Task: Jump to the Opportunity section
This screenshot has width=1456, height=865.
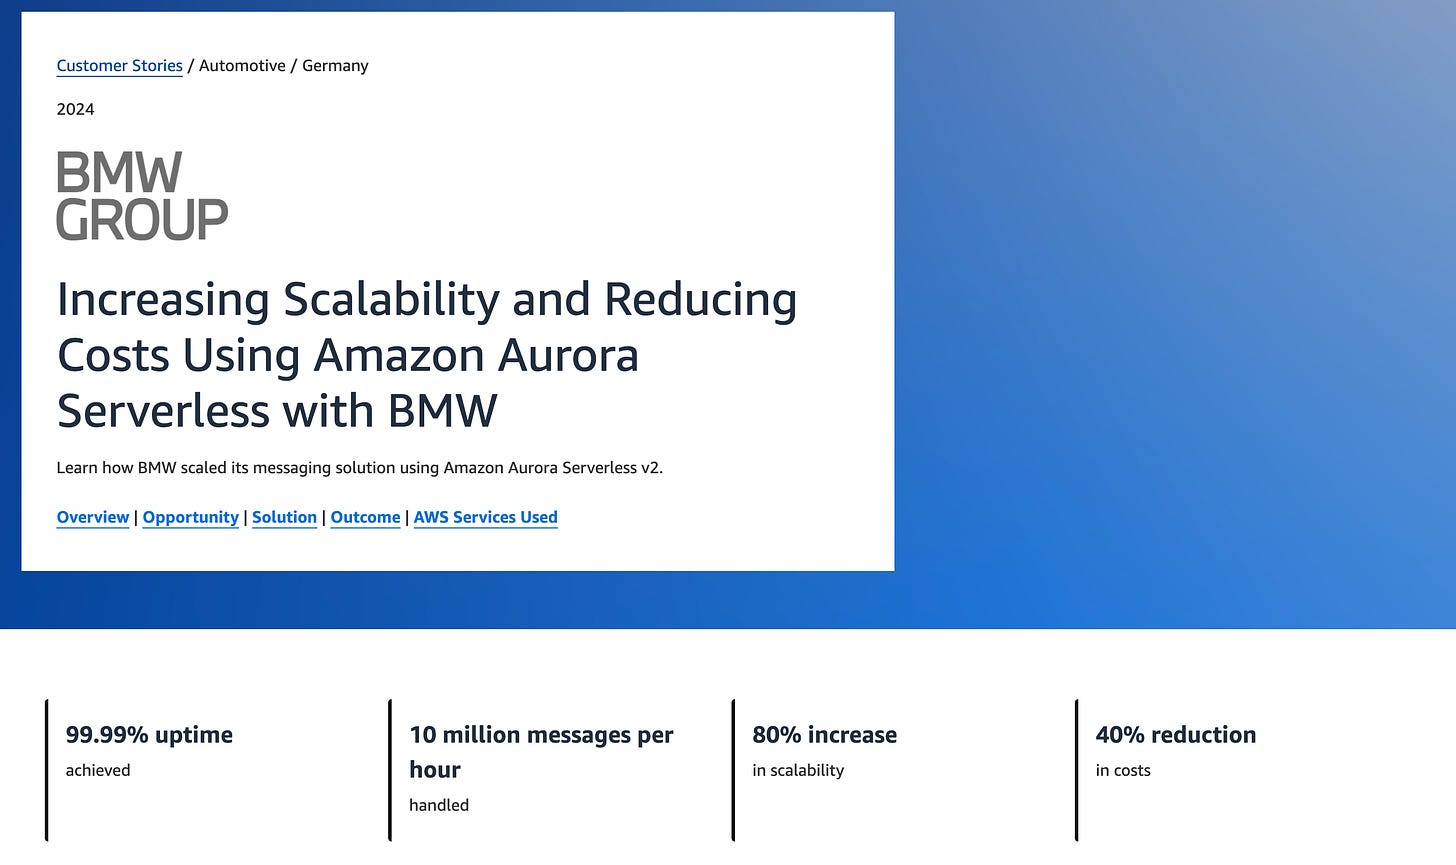Action: 191,517
